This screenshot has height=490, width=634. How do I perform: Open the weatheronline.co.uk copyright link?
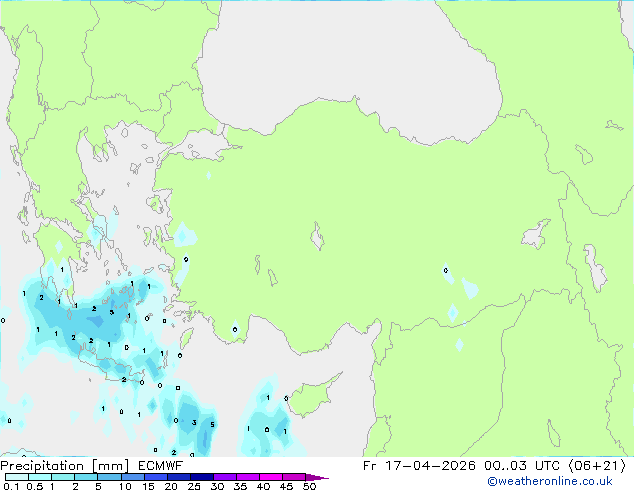tap(550, 481)
